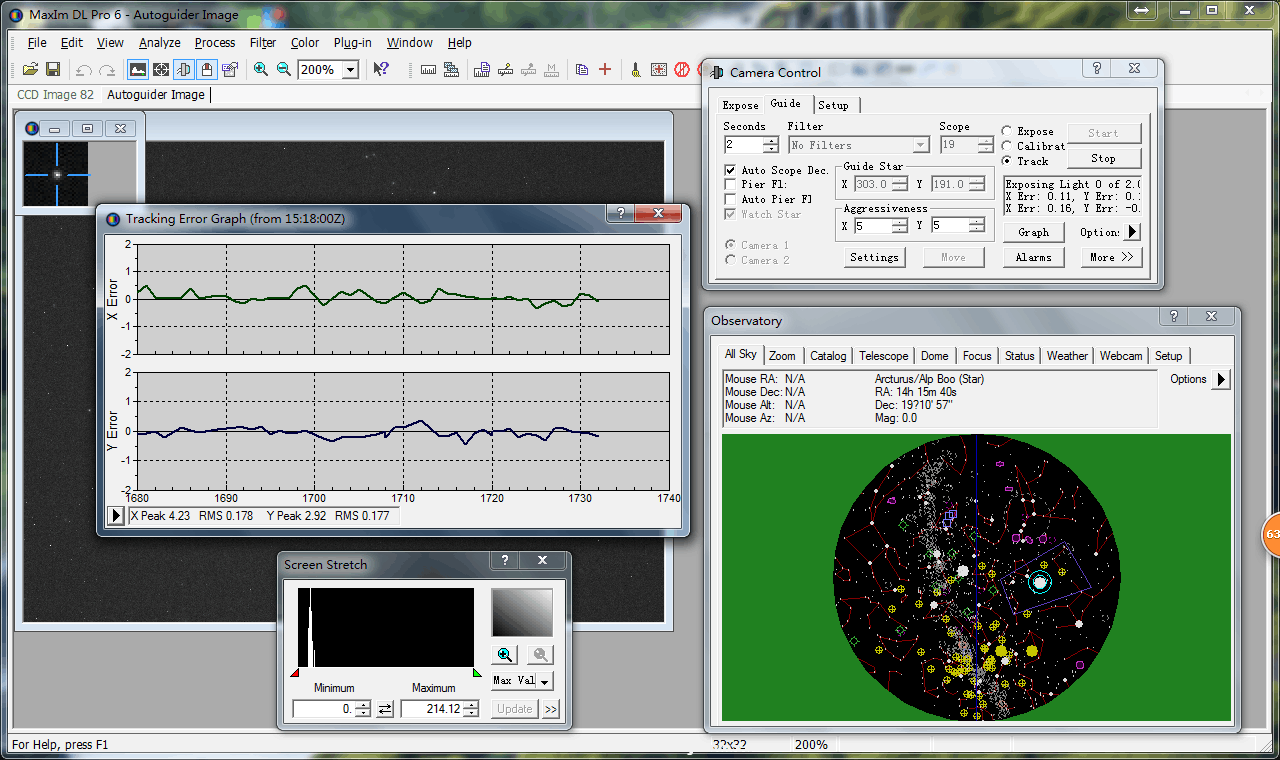Viewport: 1280px width, 760px height.
Task: Toggle the Camera Control window toolbar icon
Action: 184,70
